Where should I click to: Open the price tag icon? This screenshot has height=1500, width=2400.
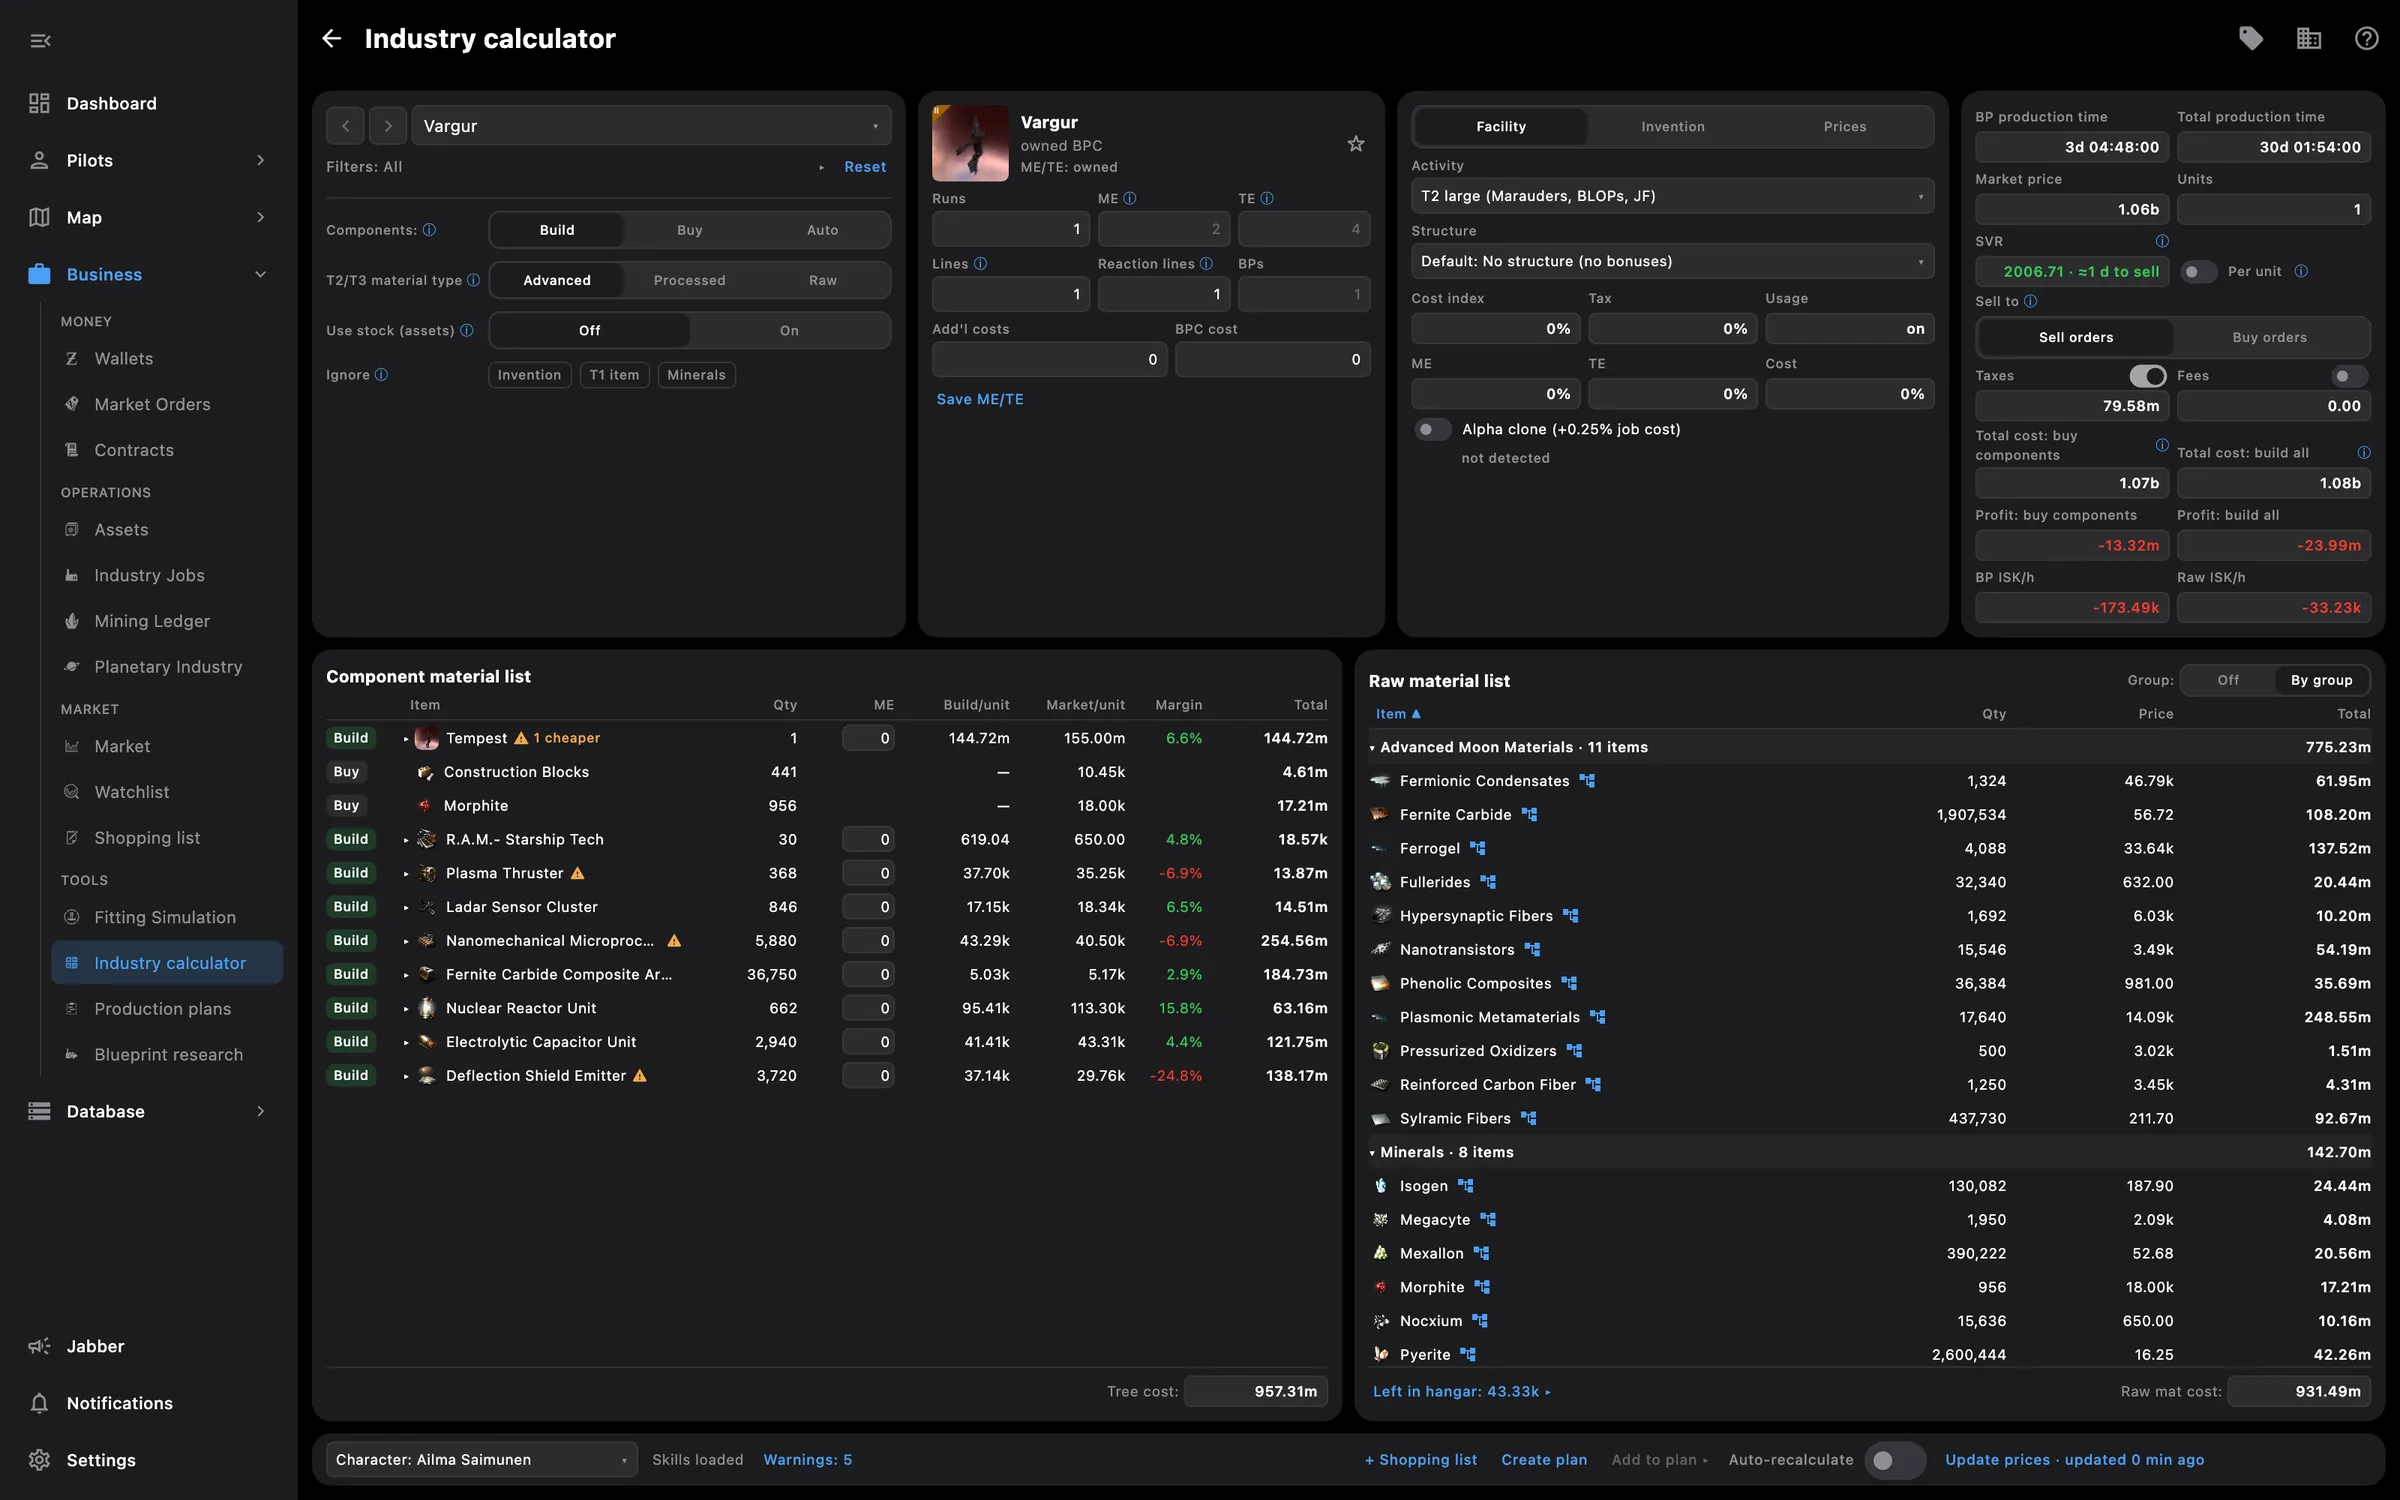[x=2251, y=38]
